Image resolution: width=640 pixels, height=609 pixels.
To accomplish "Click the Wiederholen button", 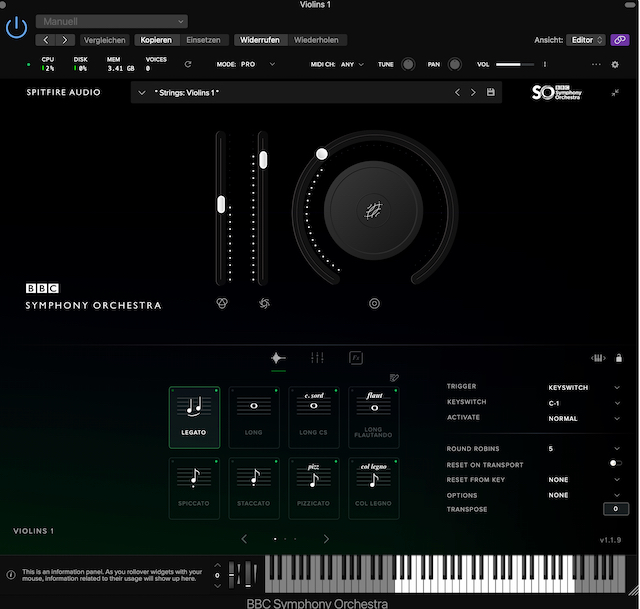I will pyautogui.click(x=316, y=40).
